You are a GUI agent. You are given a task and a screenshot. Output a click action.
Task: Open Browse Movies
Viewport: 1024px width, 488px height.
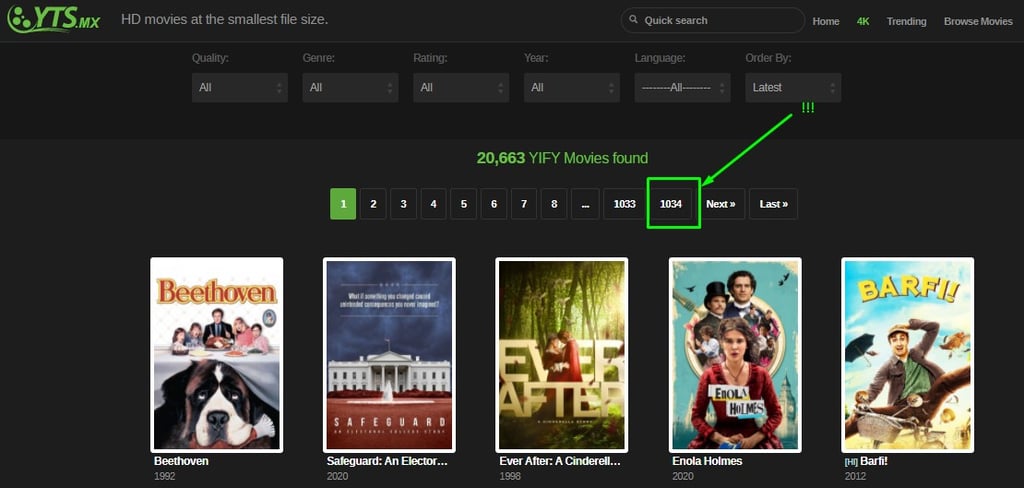[978, 21]
